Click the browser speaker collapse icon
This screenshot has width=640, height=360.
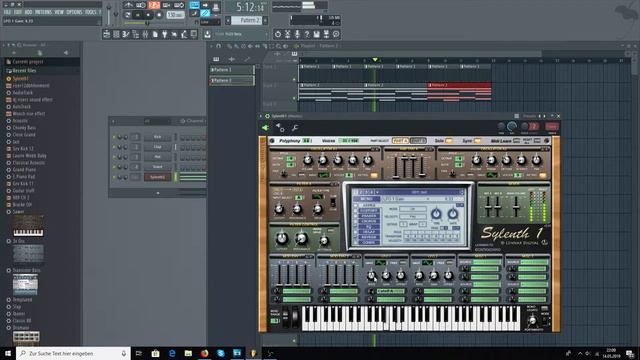coord(66,53)
